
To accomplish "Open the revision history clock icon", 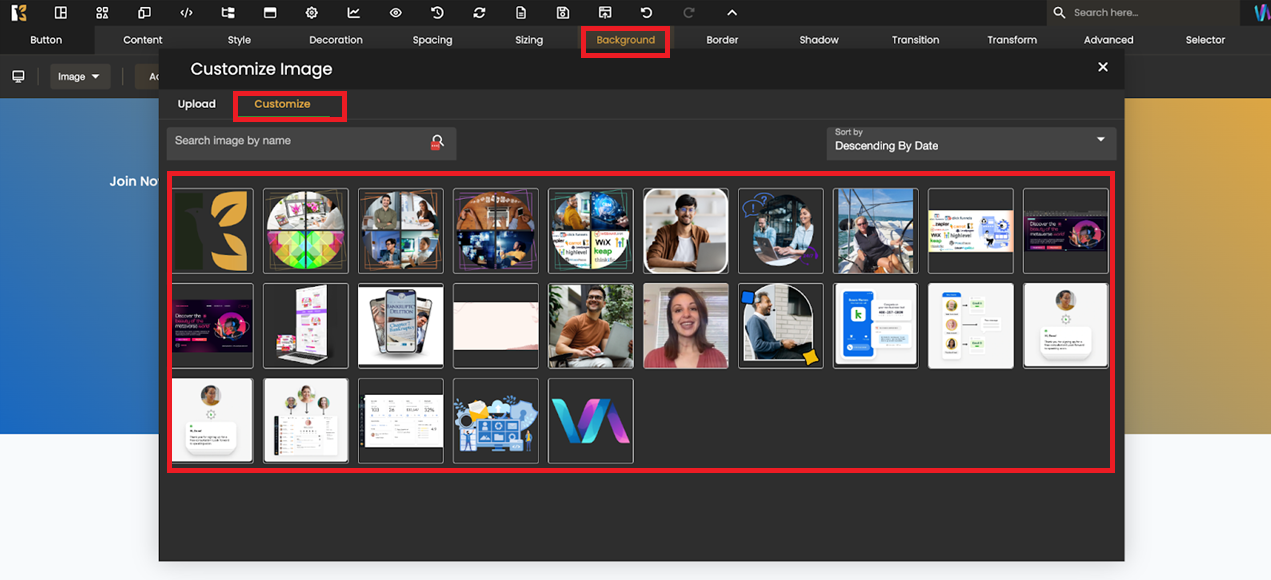I will click(438, 13).
